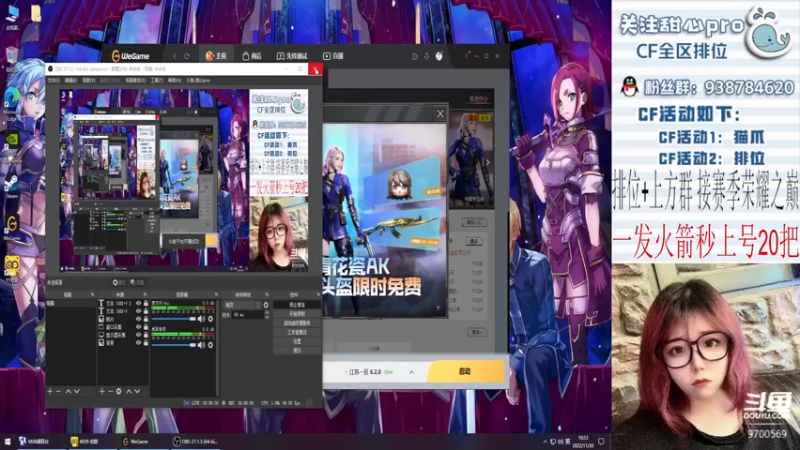
Task: Open WeGame Live streaming tab
Action: click(333, 56)
